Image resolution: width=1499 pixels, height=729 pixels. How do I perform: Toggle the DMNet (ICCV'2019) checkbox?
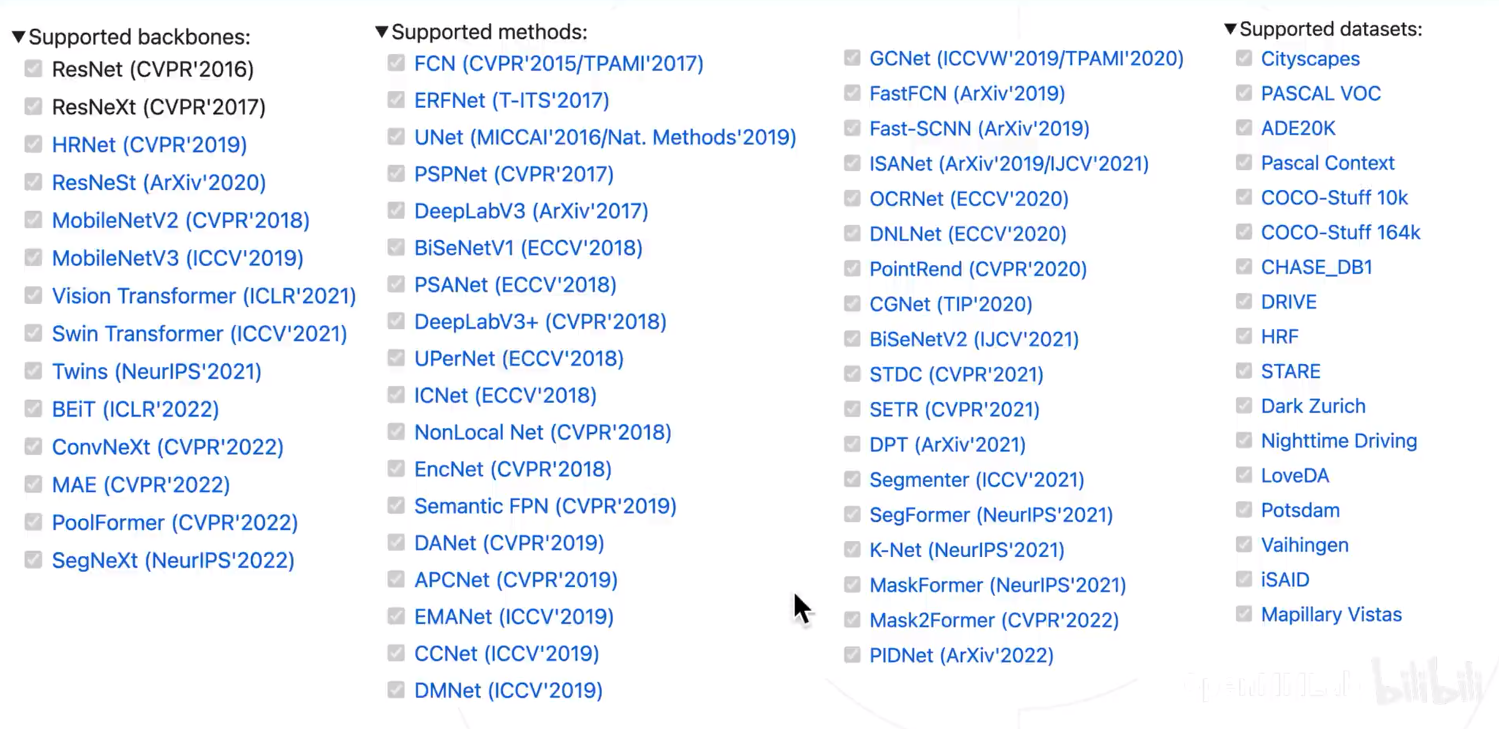[x=395, y=690]
